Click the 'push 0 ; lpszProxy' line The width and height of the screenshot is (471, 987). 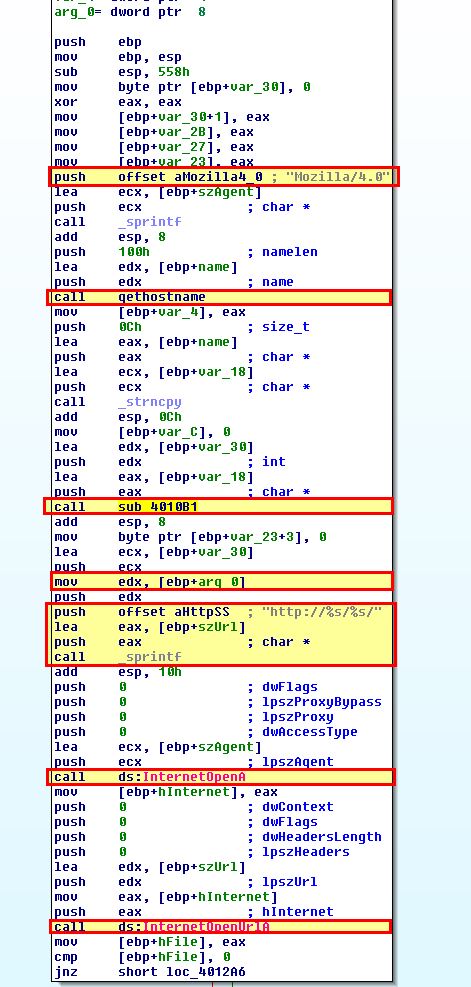194,717
